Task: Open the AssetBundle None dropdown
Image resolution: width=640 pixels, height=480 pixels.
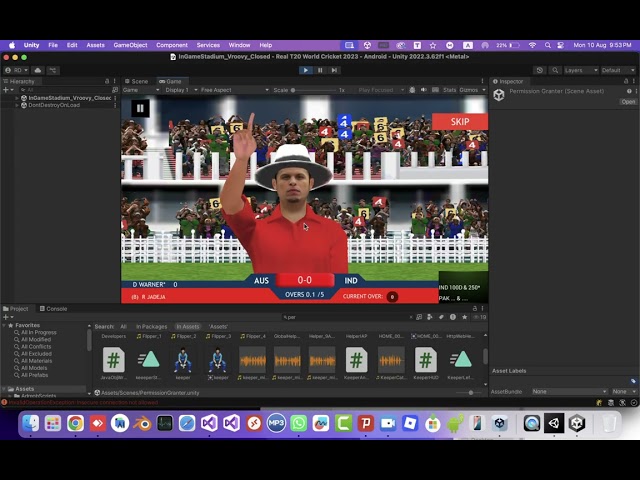Action: click(x=569, y=391)
